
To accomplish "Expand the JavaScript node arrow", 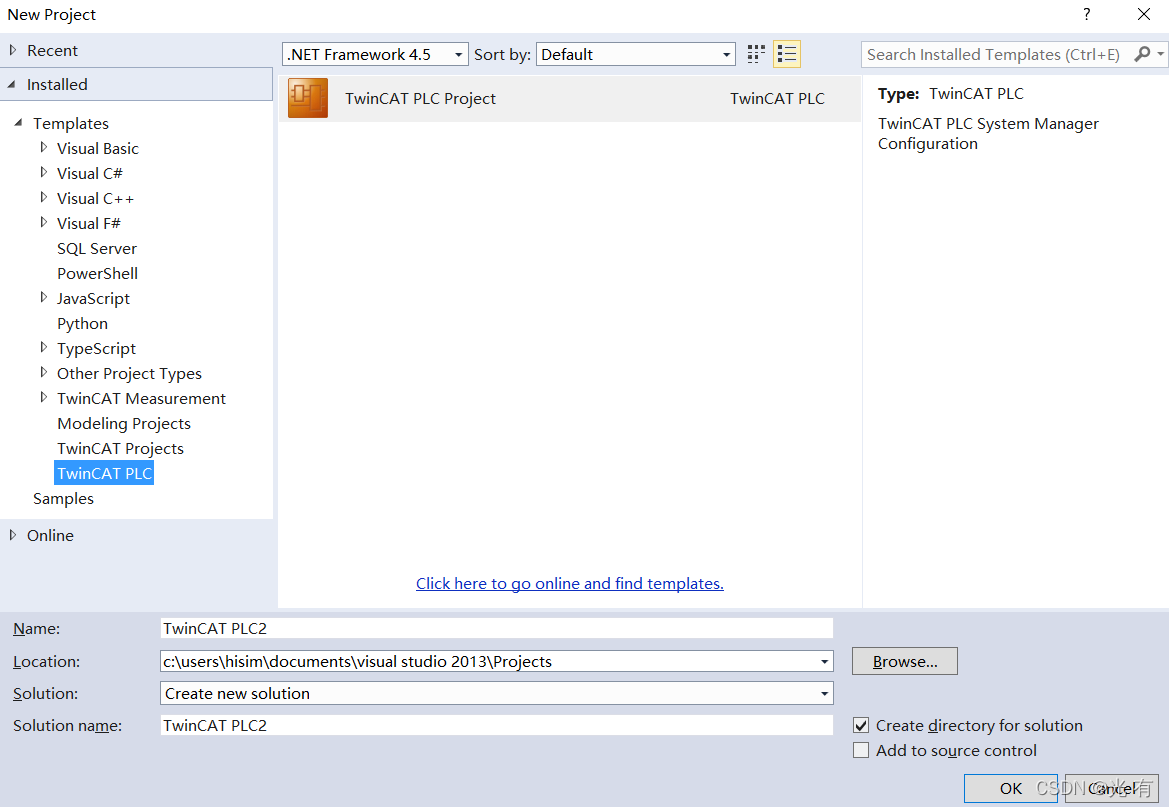I will point(43,298).
